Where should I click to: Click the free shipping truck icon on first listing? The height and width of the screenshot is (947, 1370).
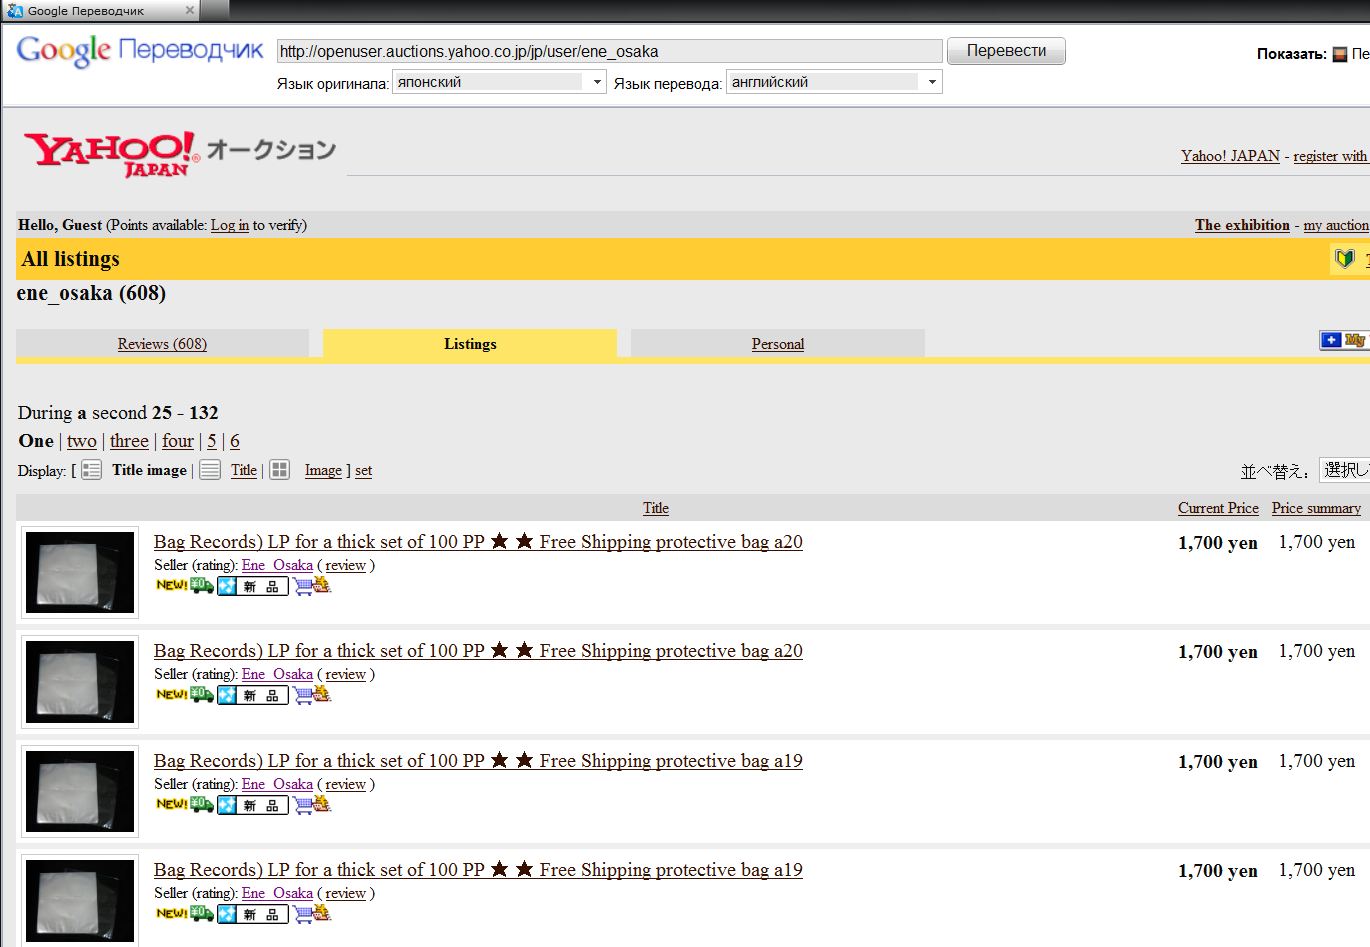pyautogui.click(x=202, y=585)
